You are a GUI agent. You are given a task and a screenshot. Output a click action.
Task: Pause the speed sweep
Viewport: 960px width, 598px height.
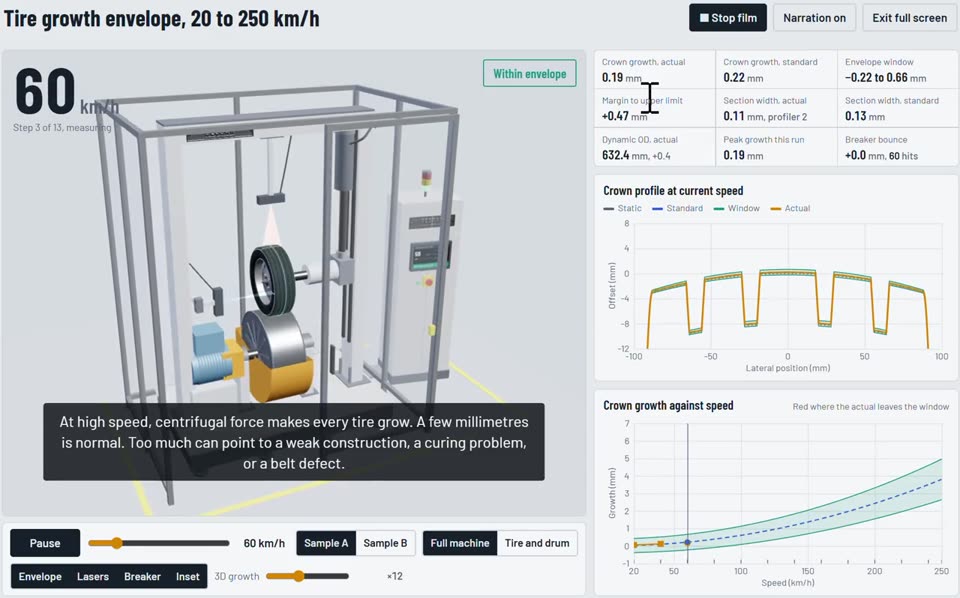45,543
